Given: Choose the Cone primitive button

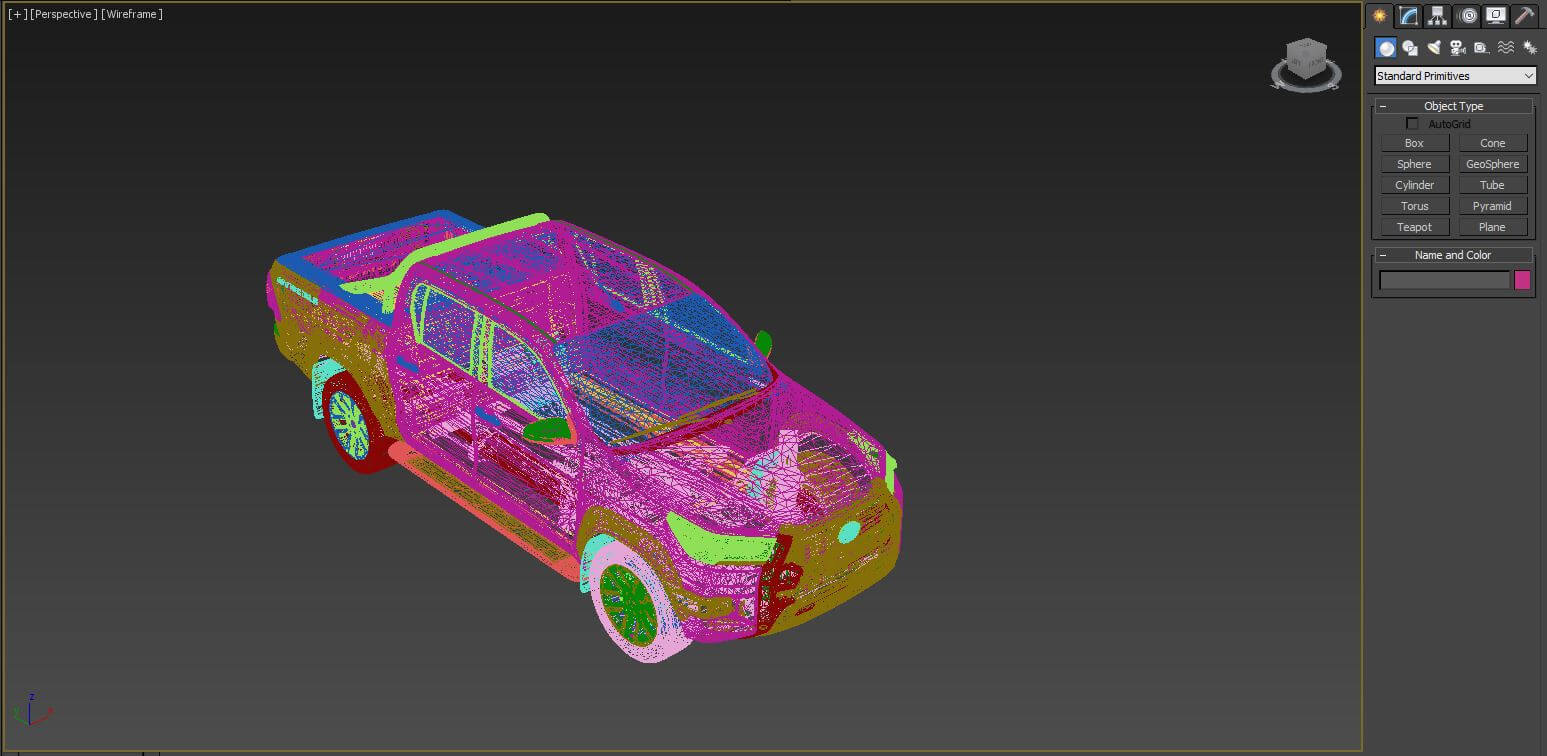Looking at the screenshot, I should point(1493,143).
